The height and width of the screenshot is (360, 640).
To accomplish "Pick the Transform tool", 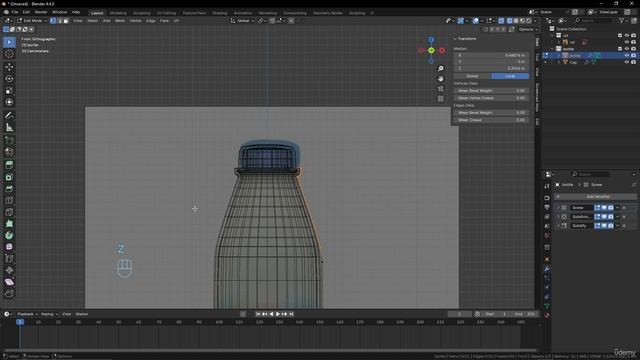I will (x=9, y=102).
